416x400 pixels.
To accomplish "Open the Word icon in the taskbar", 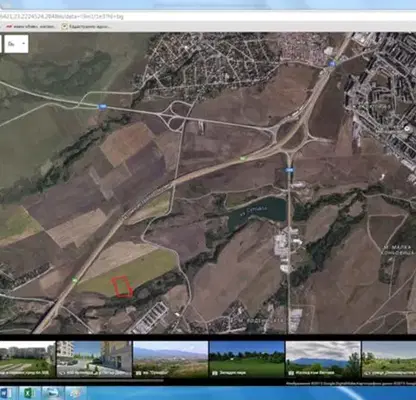I will point(6,394).
